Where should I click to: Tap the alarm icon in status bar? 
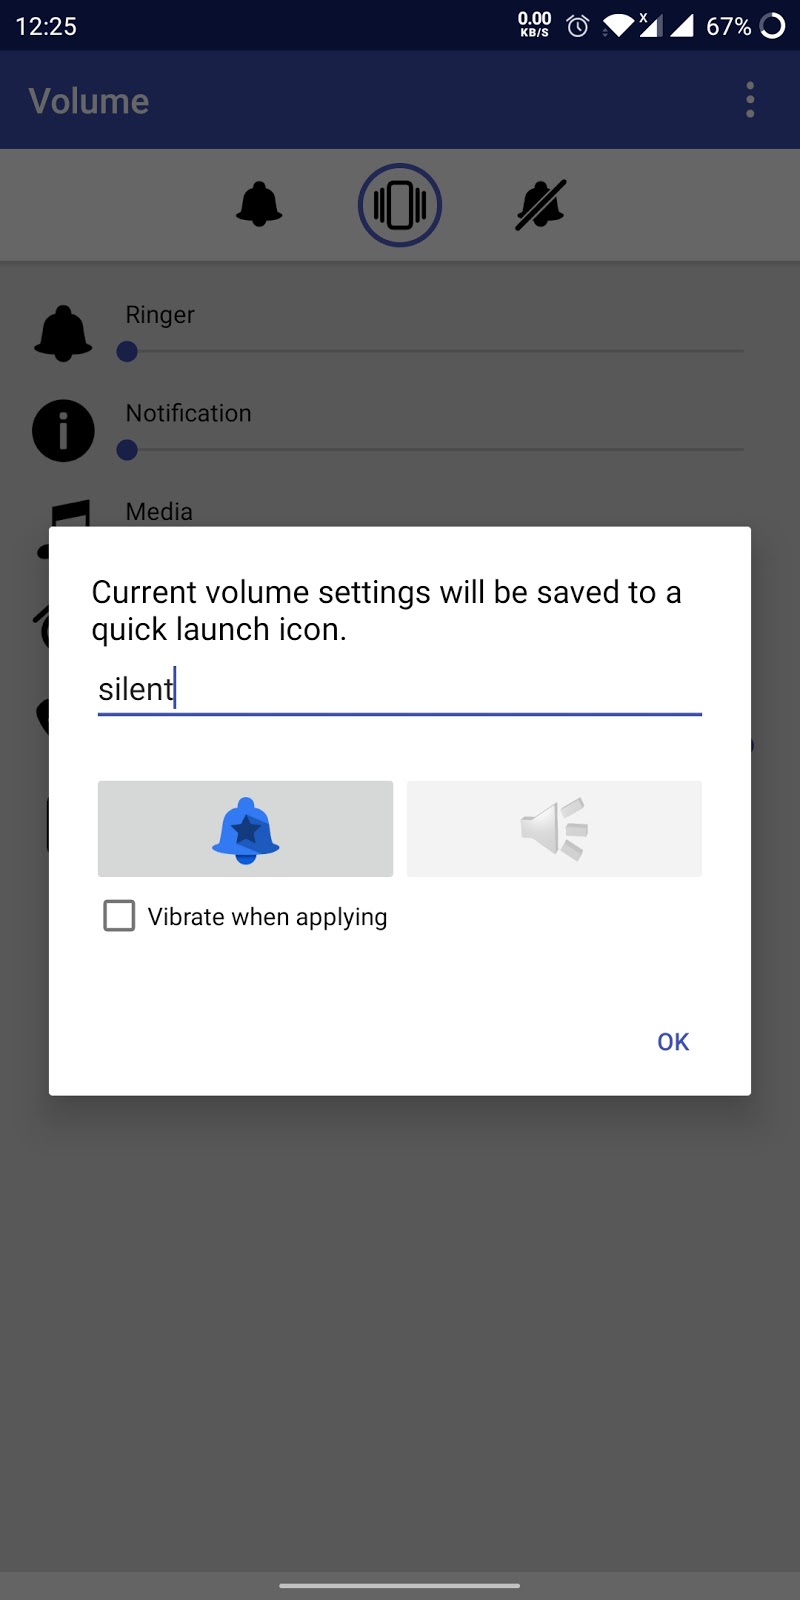578,26
